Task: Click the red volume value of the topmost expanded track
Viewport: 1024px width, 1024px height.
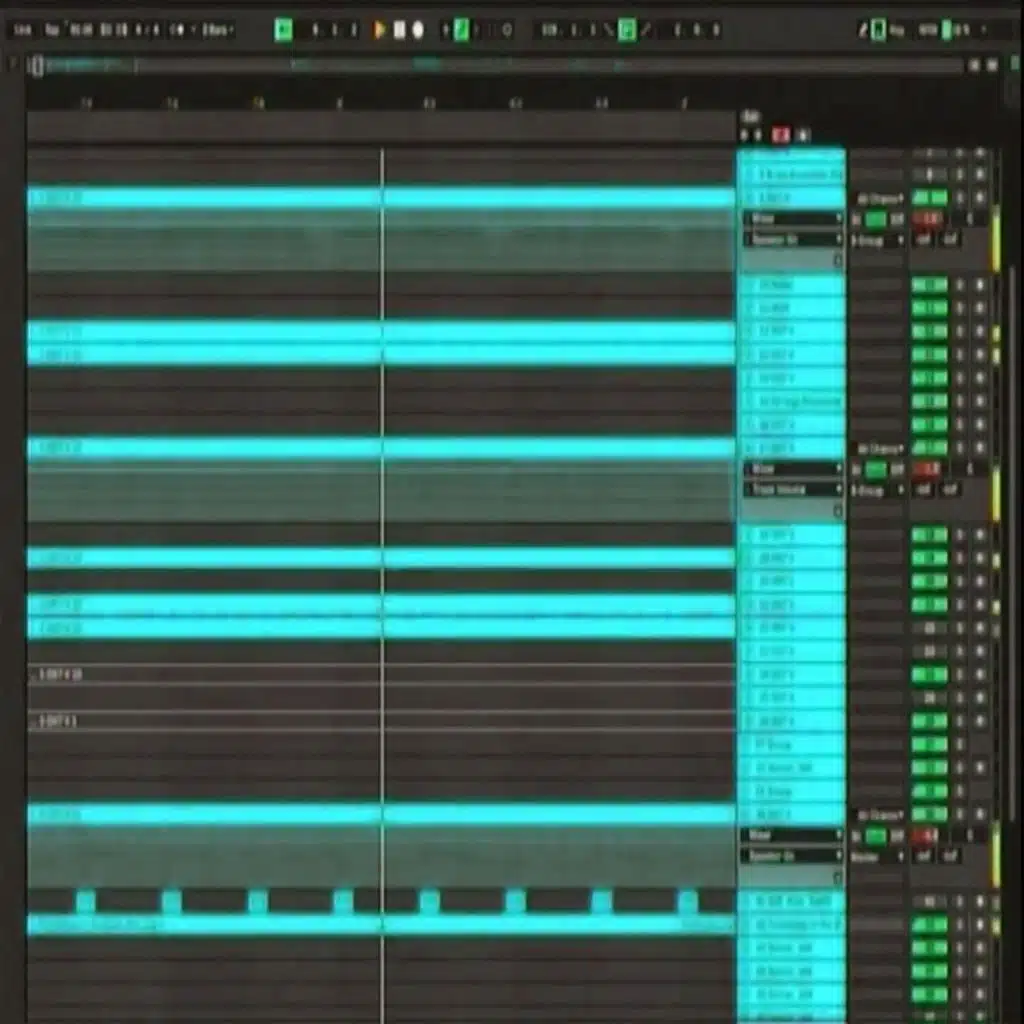Action: pos(927,219)
